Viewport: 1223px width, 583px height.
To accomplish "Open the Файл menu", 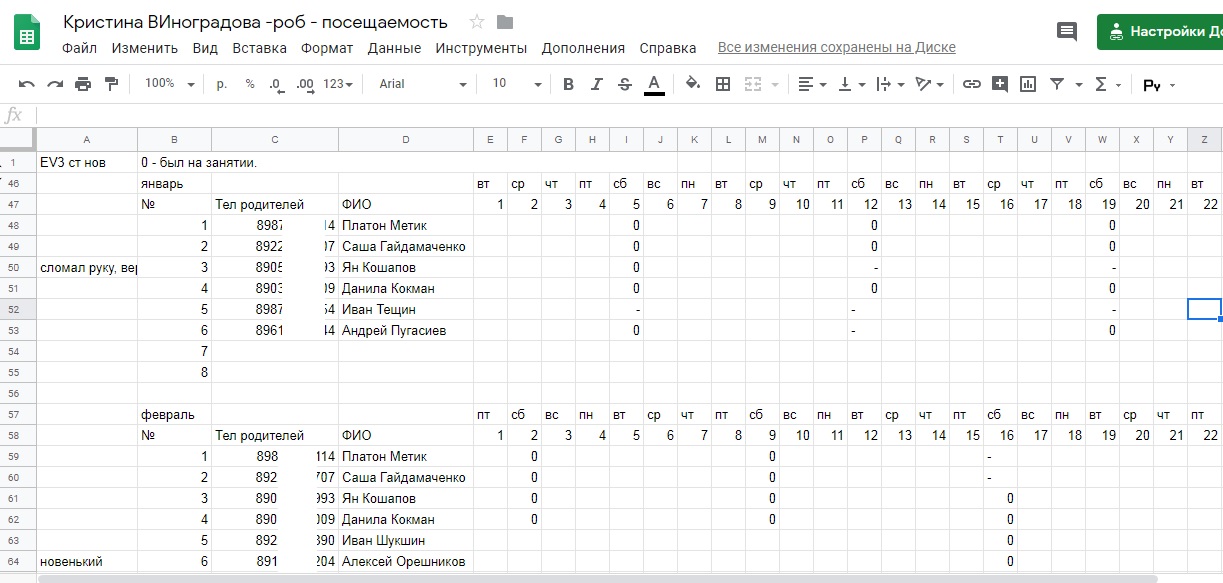I will pos(79,48).
